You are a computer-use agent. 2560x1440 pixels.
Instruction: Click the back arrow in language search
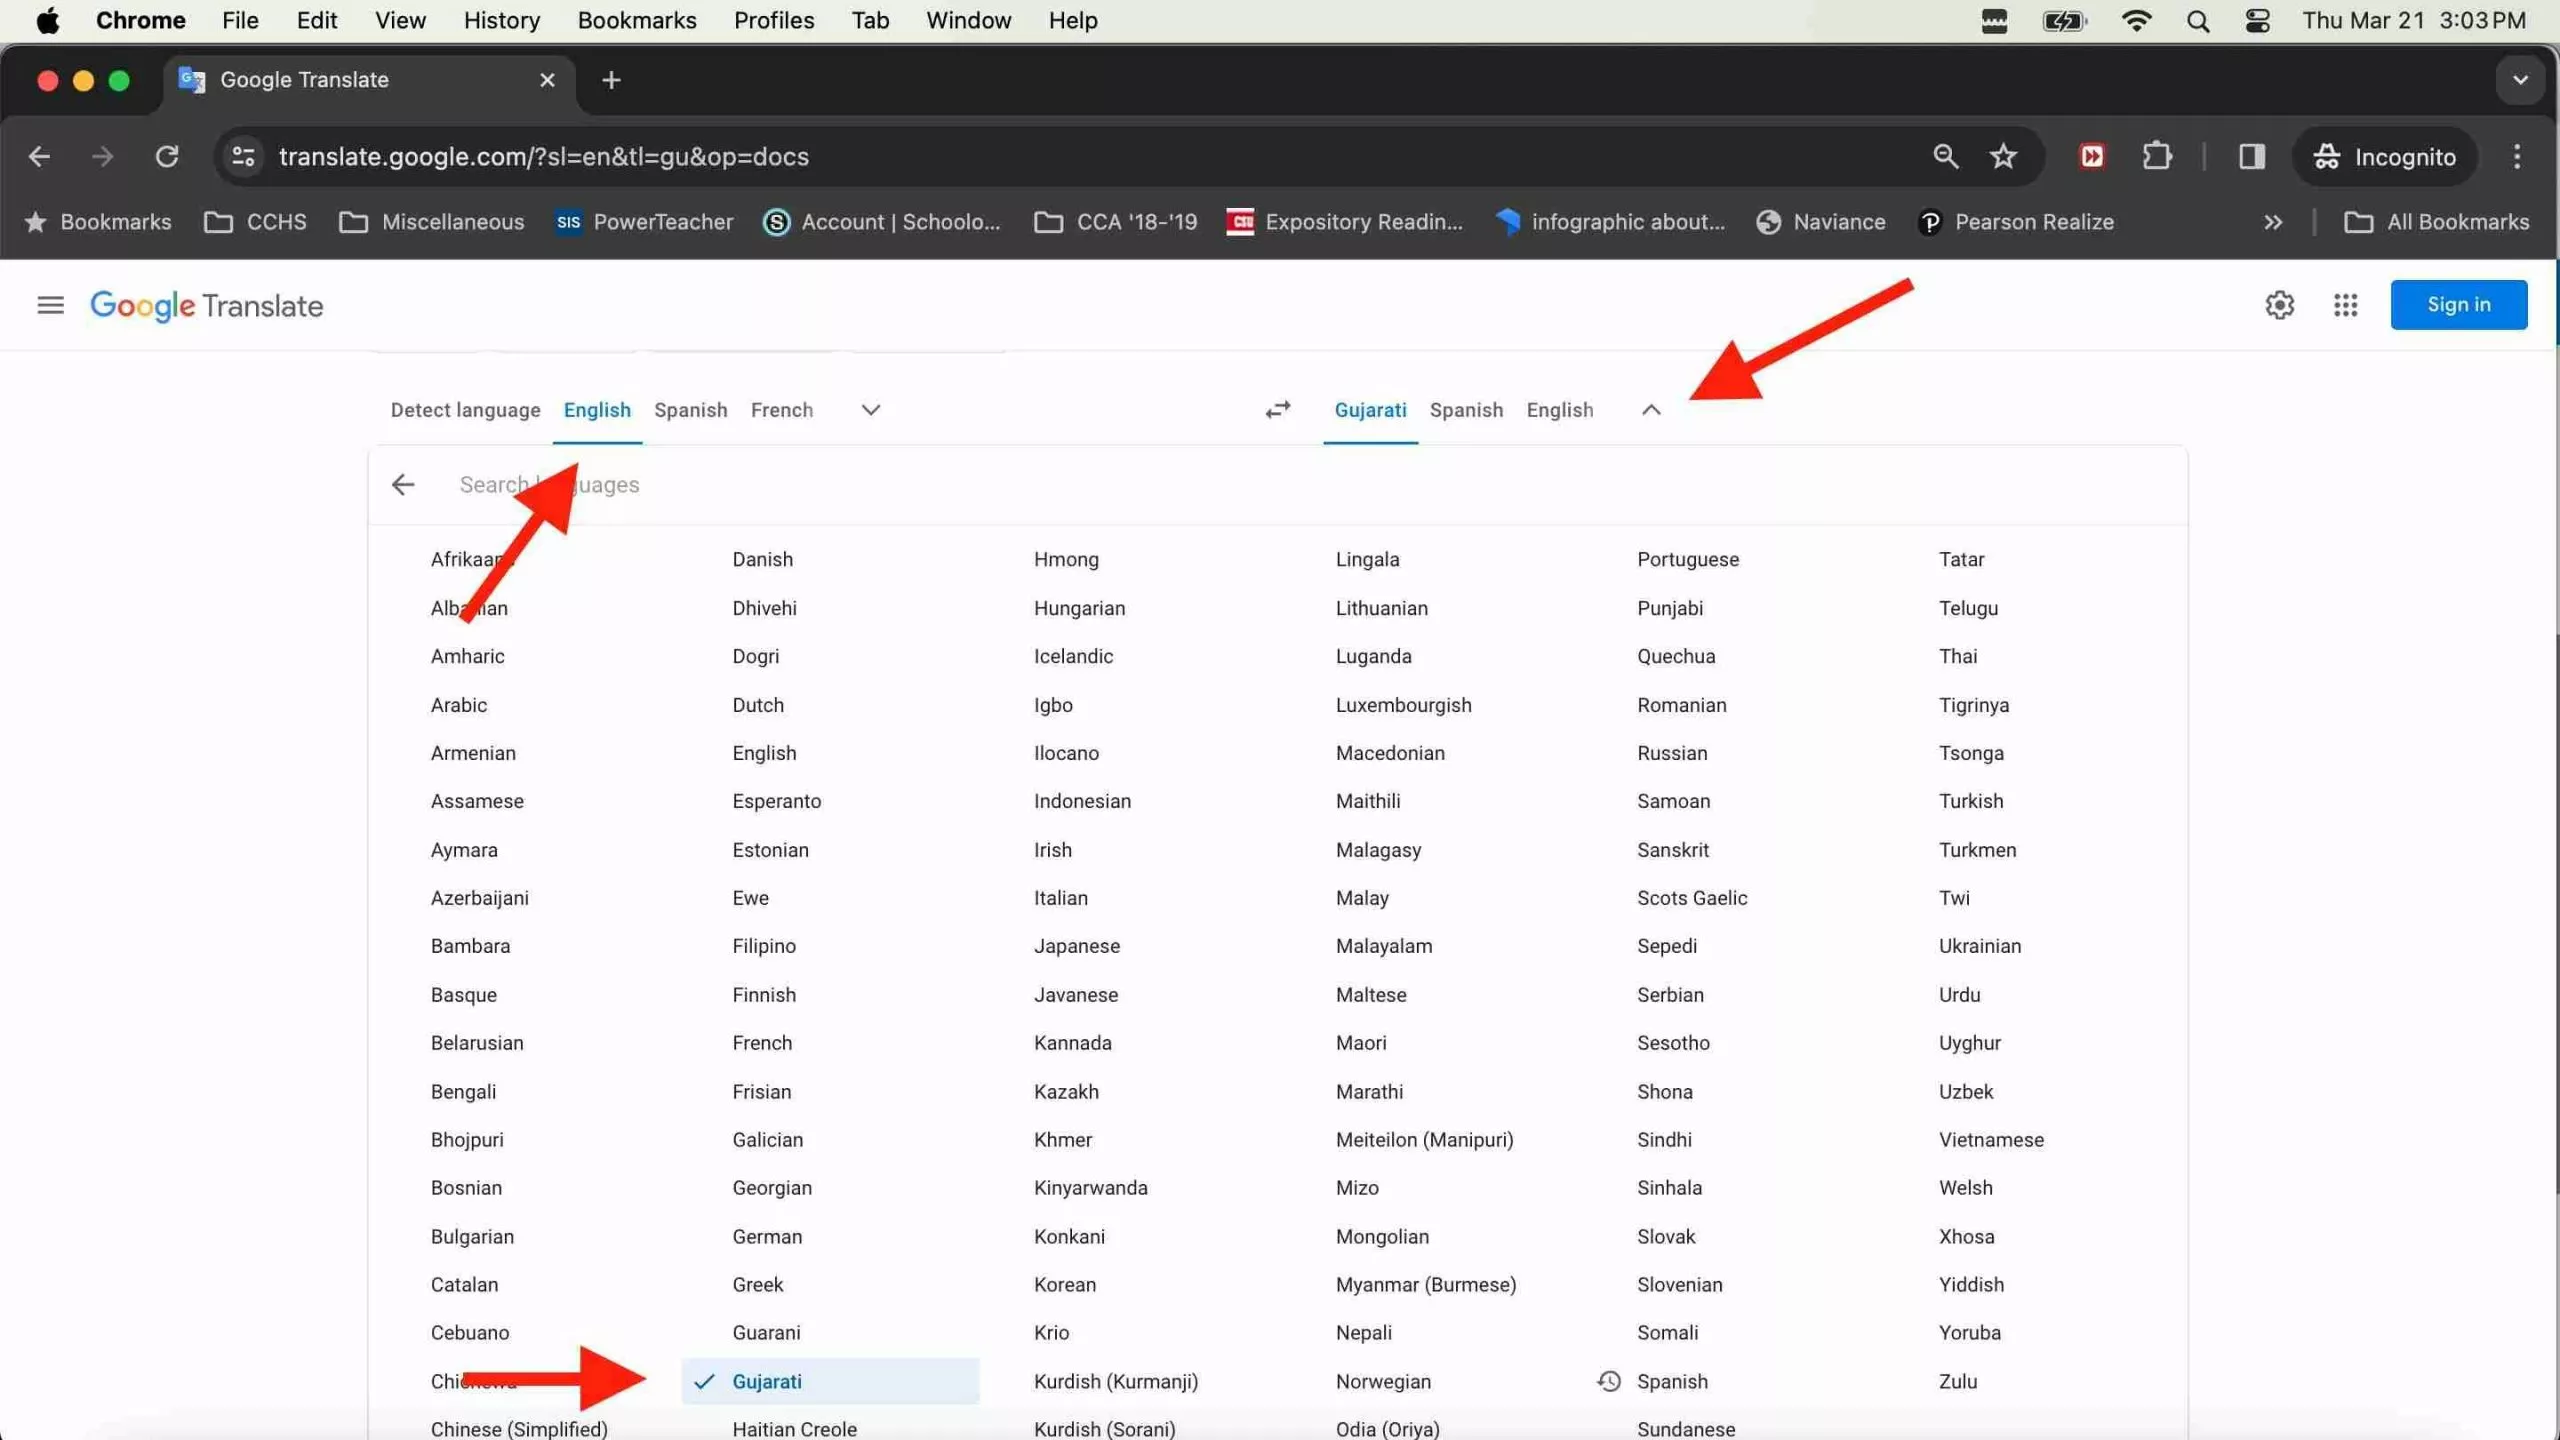(403, 484)
